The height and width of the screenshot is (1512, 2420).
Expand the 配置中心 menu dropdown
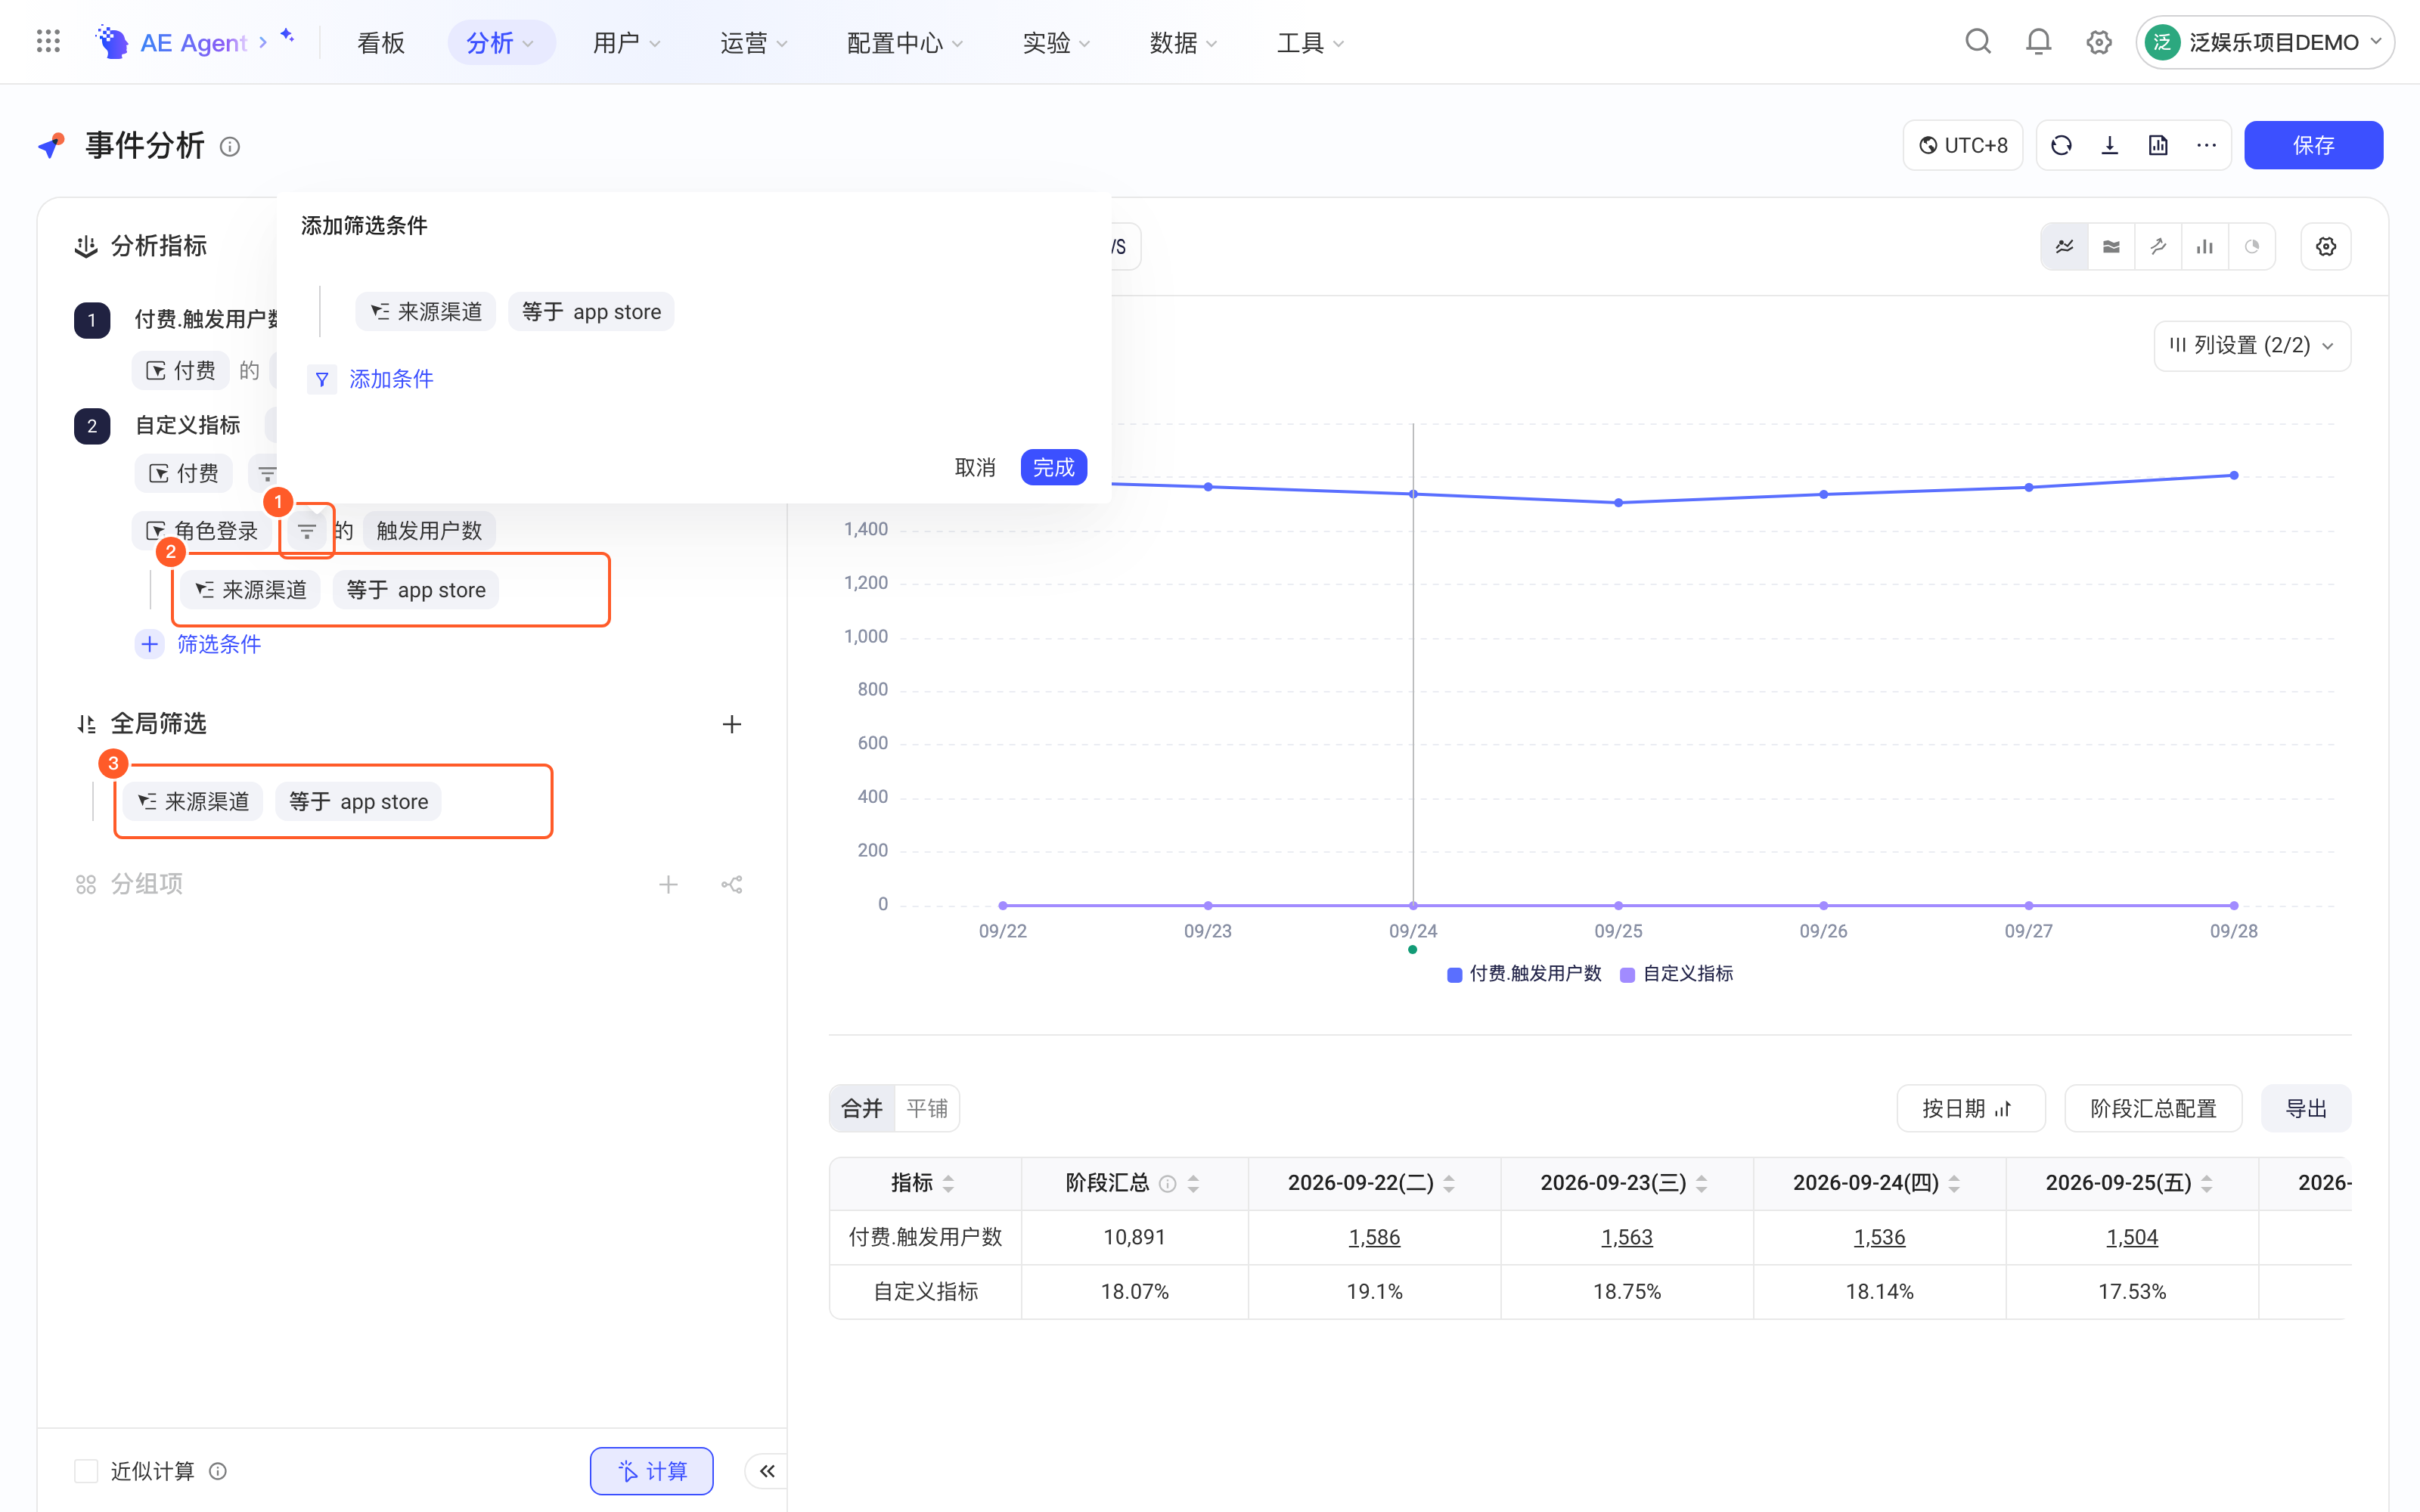904,42
